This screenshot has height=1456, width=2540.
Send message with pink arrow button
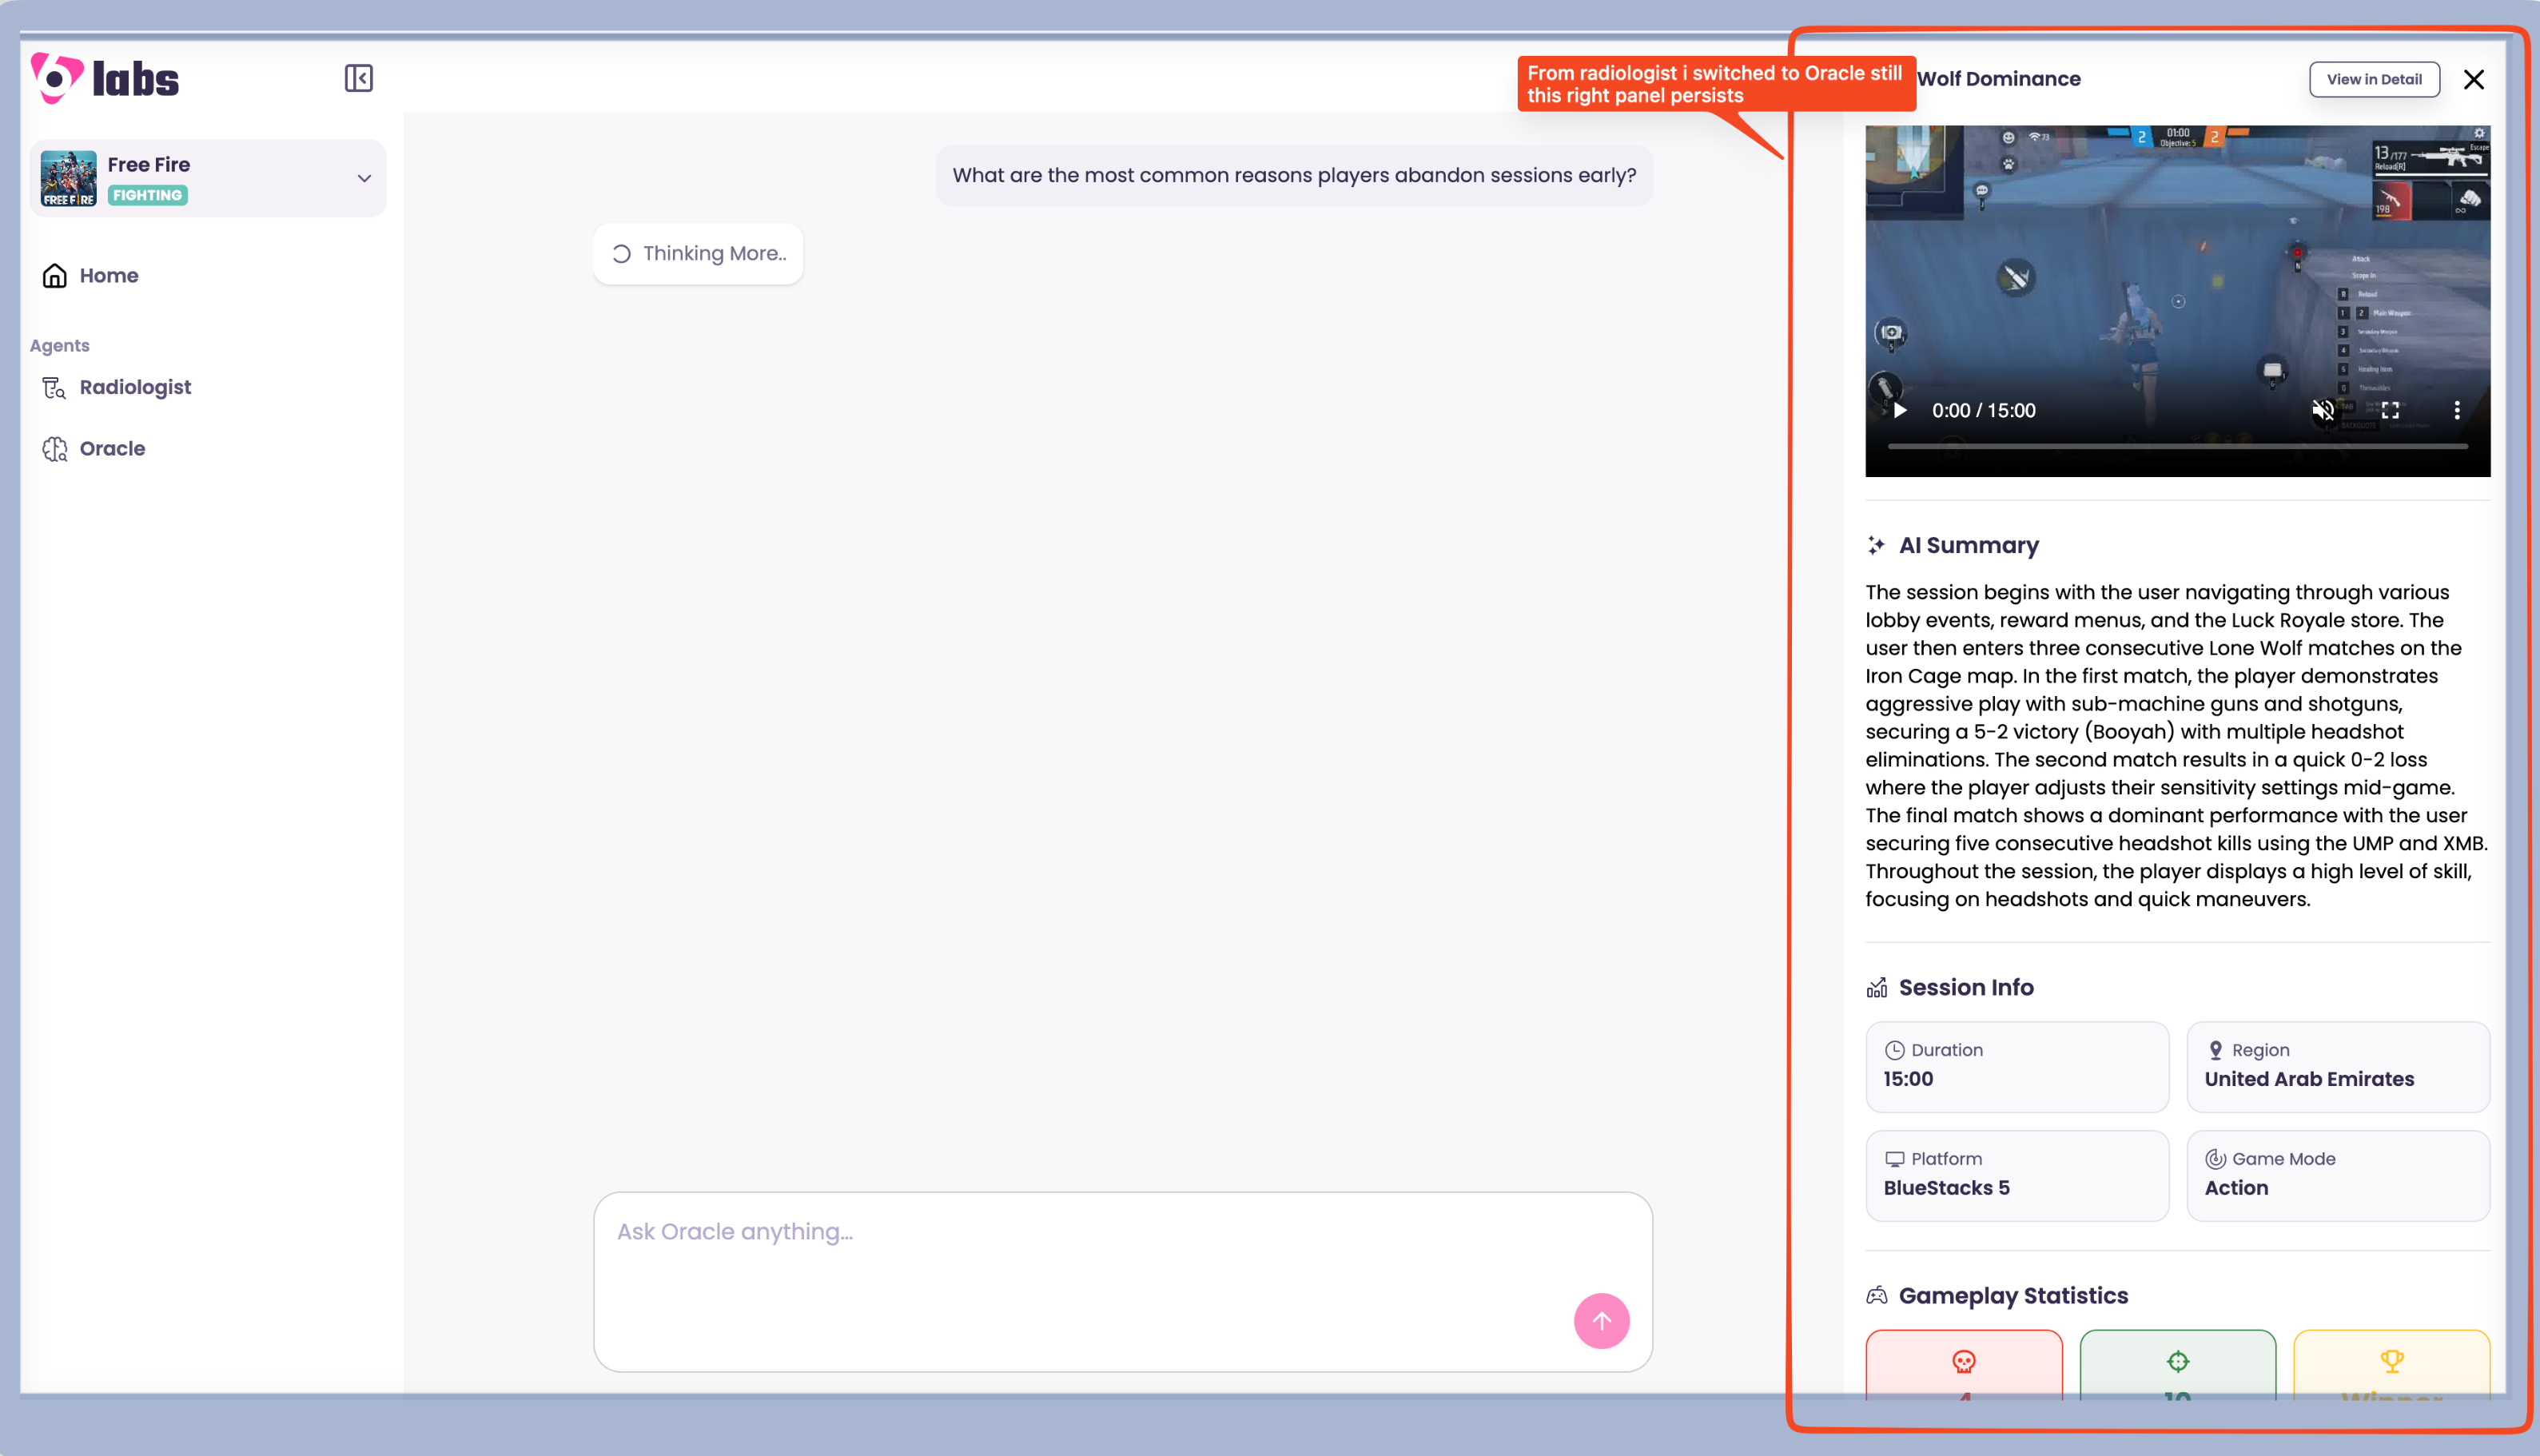(x=1601, y=1320)
